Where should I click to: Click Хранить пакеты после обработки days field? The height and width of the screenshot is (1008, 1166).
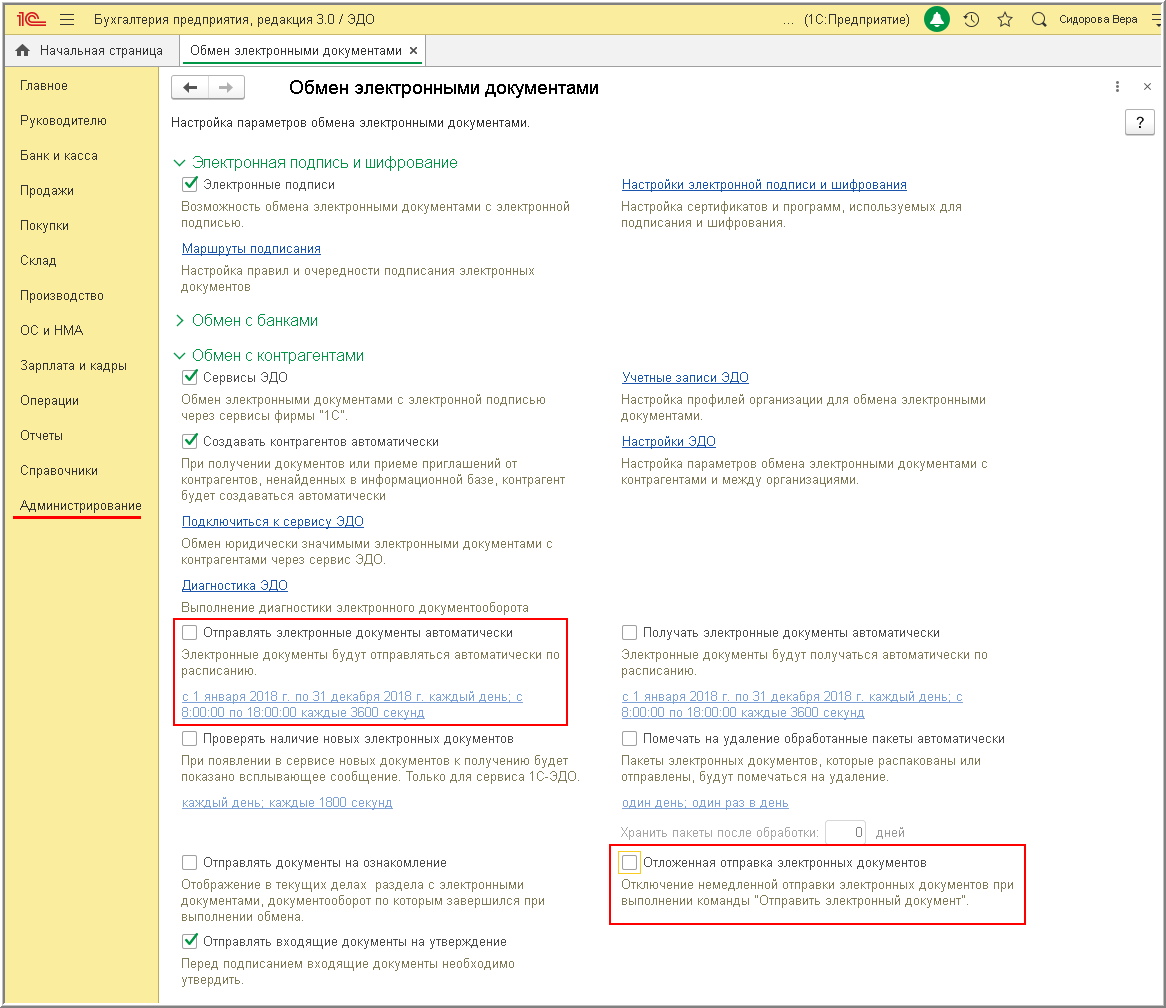845,833
